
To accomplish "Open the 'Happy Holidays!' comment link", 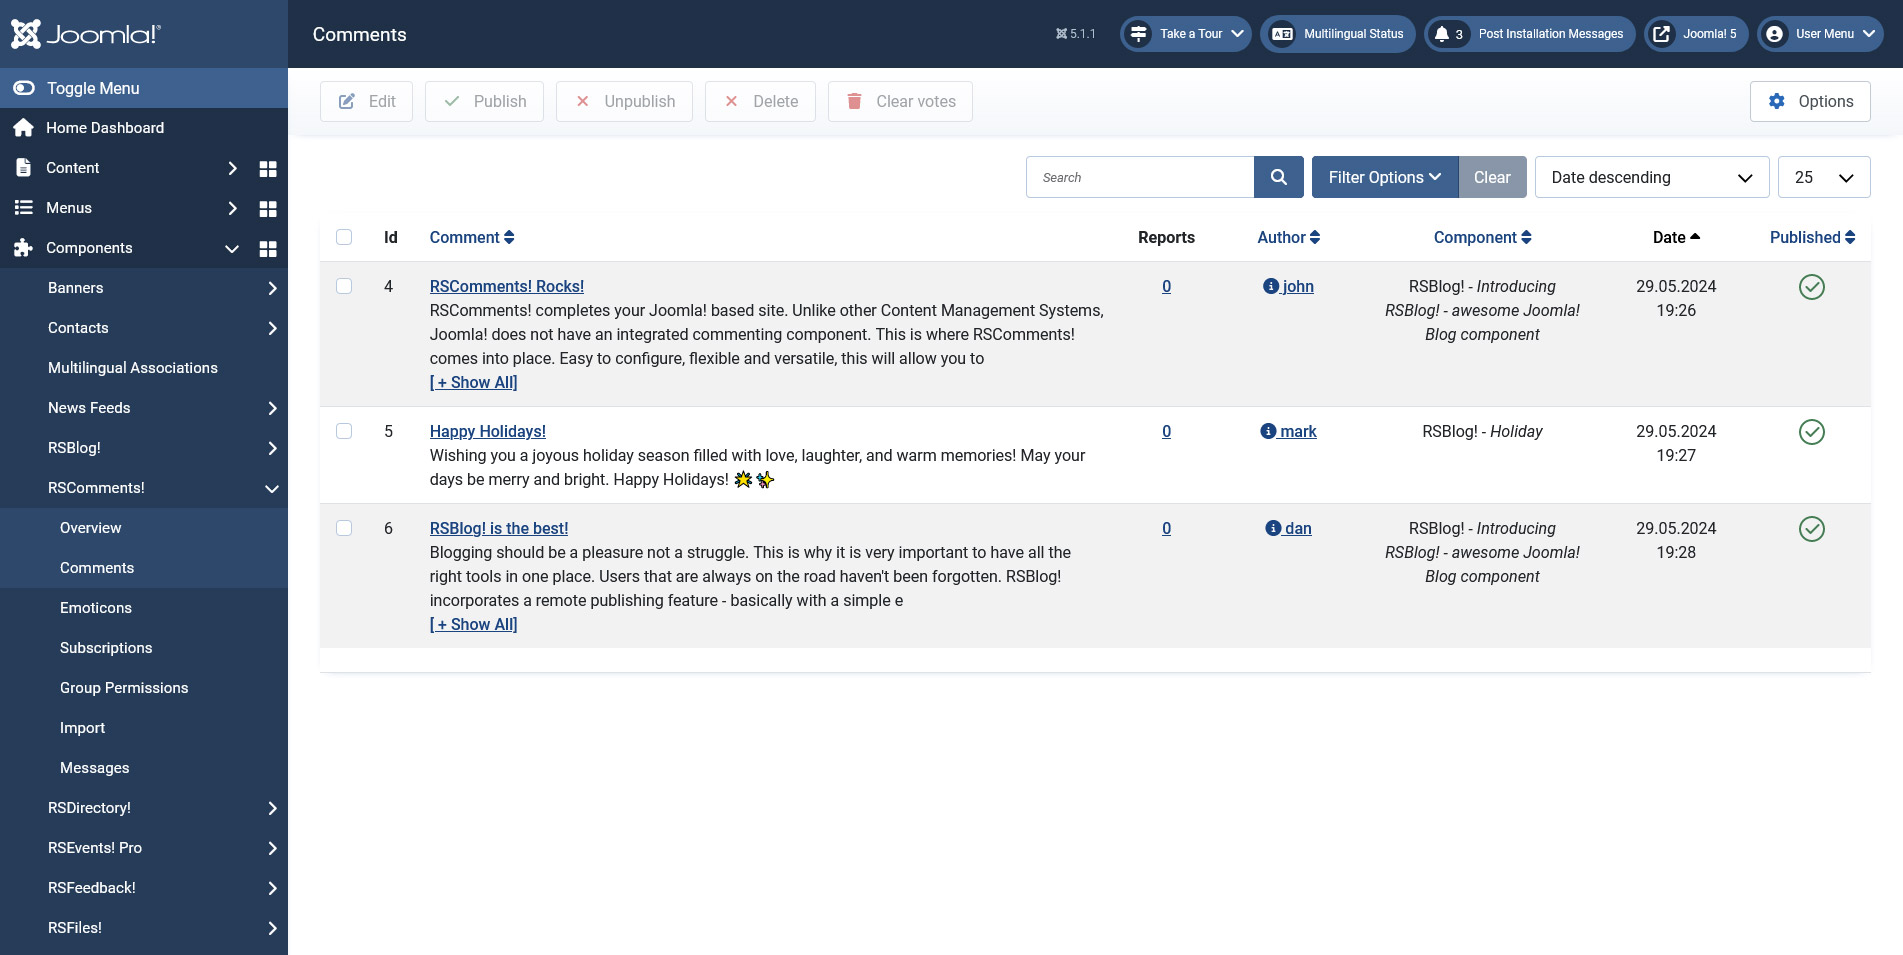I will (x=488, y=431).
